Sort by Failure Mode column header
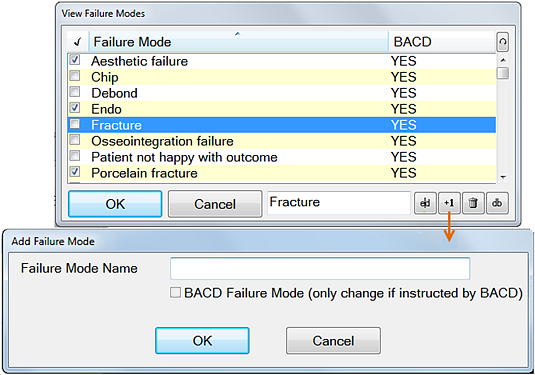This screenshot has width=535, height=375. pyautogui.click(x=238, y=42)
